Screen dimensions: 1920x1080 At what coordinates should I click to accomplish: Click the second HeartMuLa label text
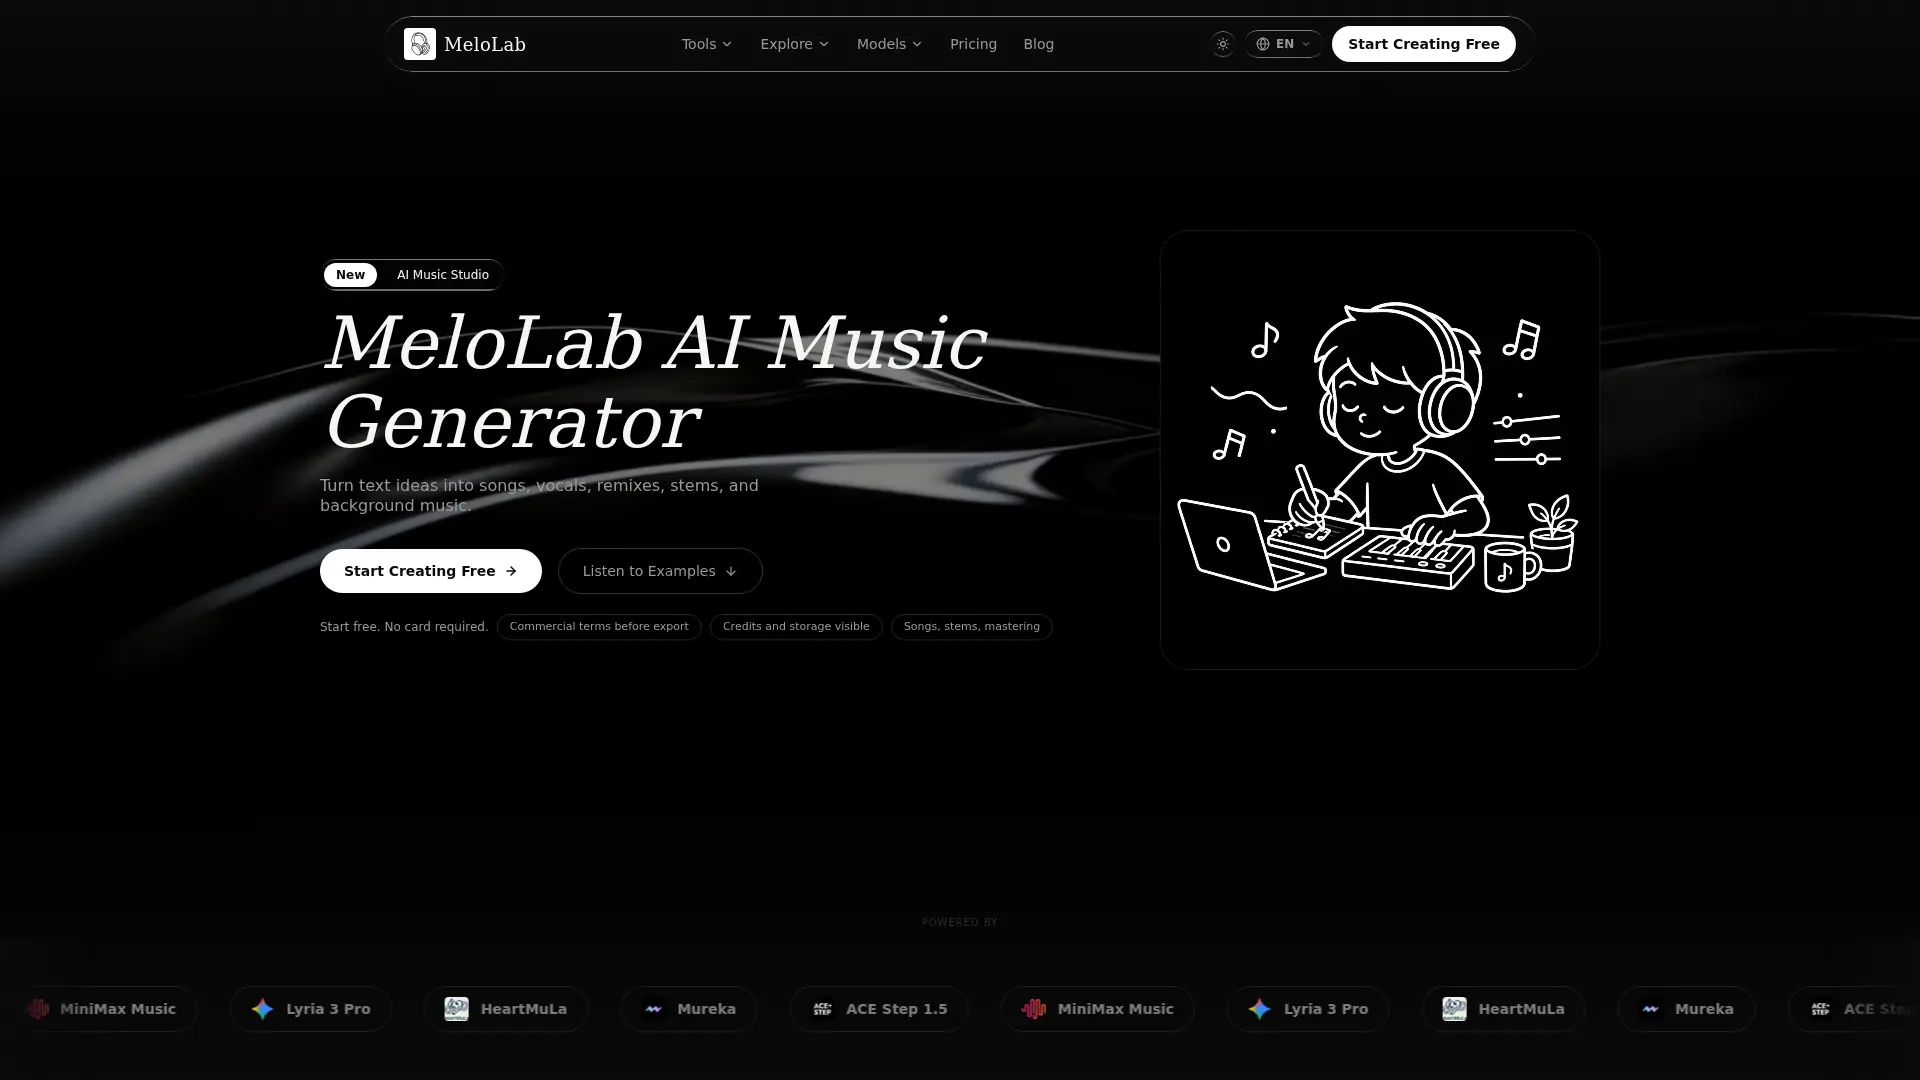pyautogui.click(x=1522, y=1009)
